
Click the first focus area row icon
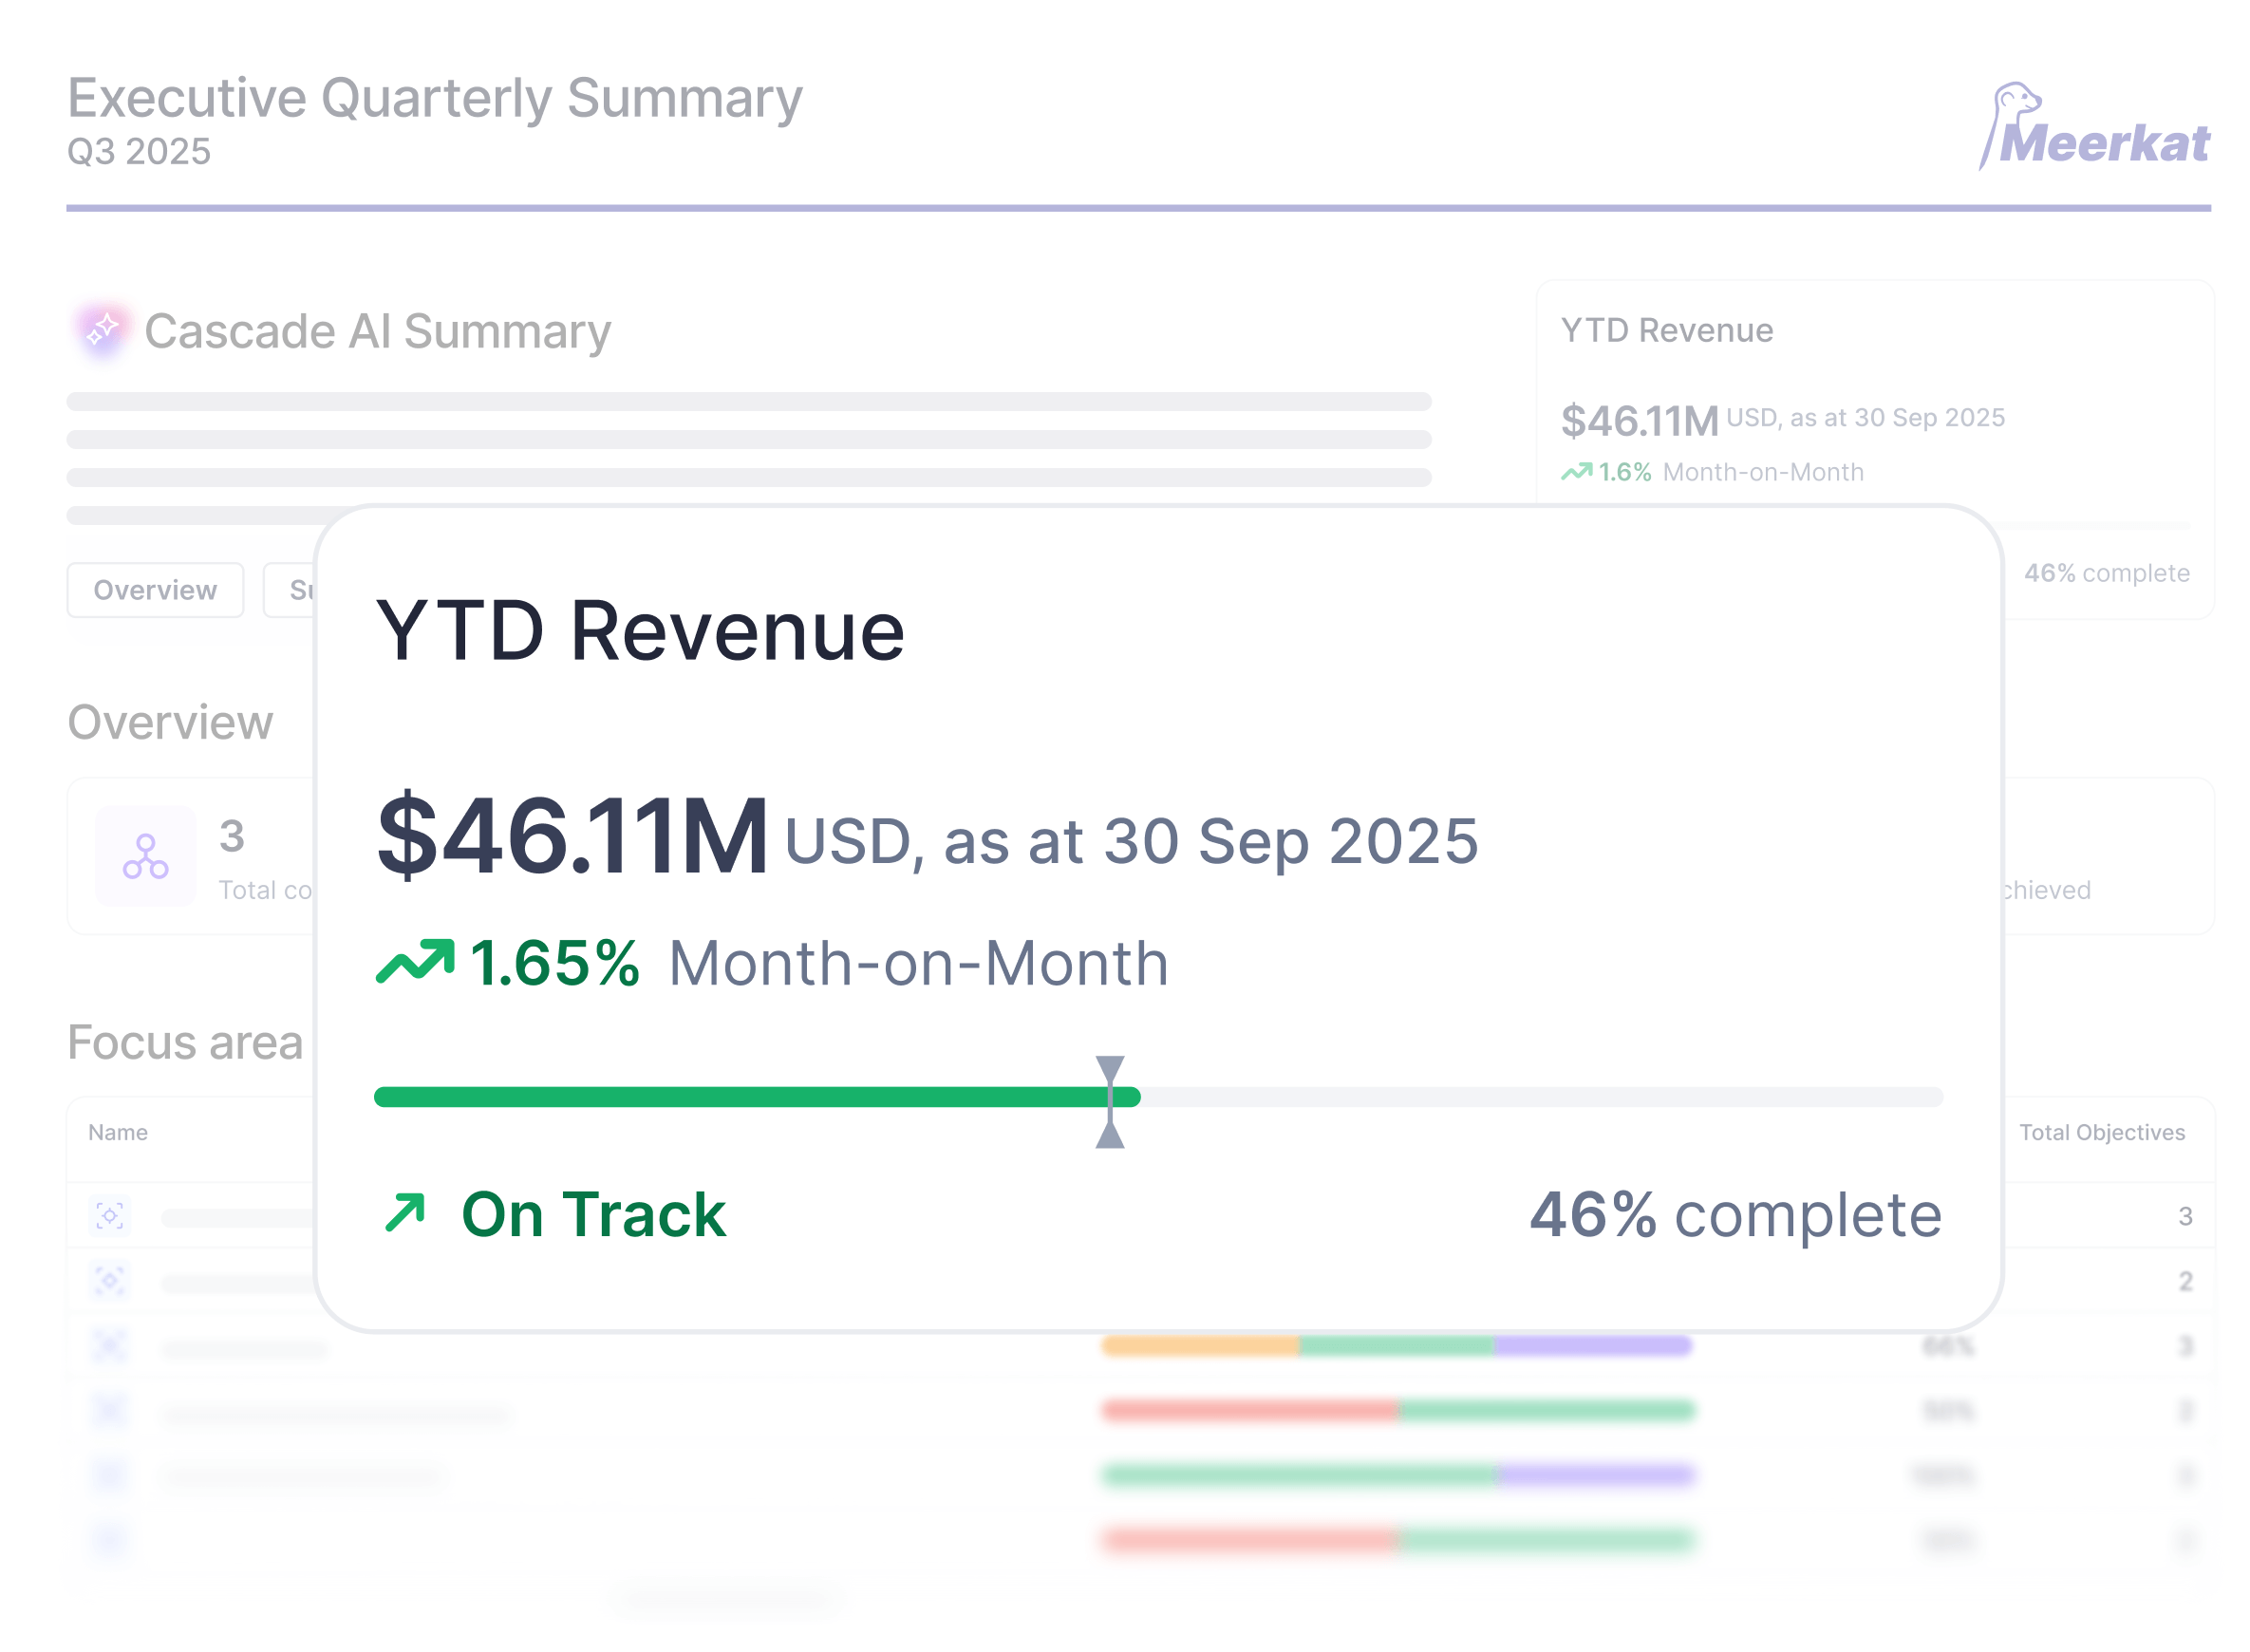tap(109, 1215)
